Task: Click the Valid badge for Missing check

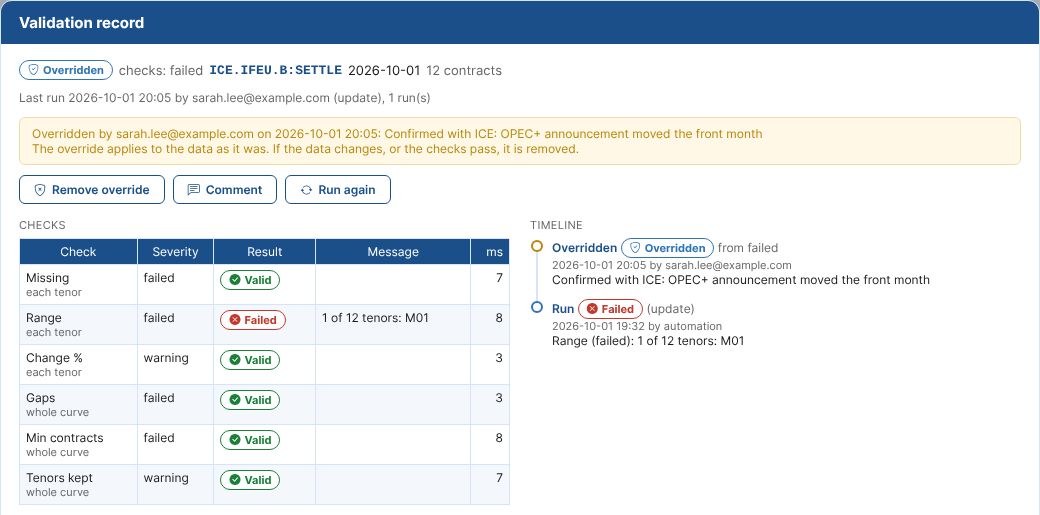Action: (250, 280)
